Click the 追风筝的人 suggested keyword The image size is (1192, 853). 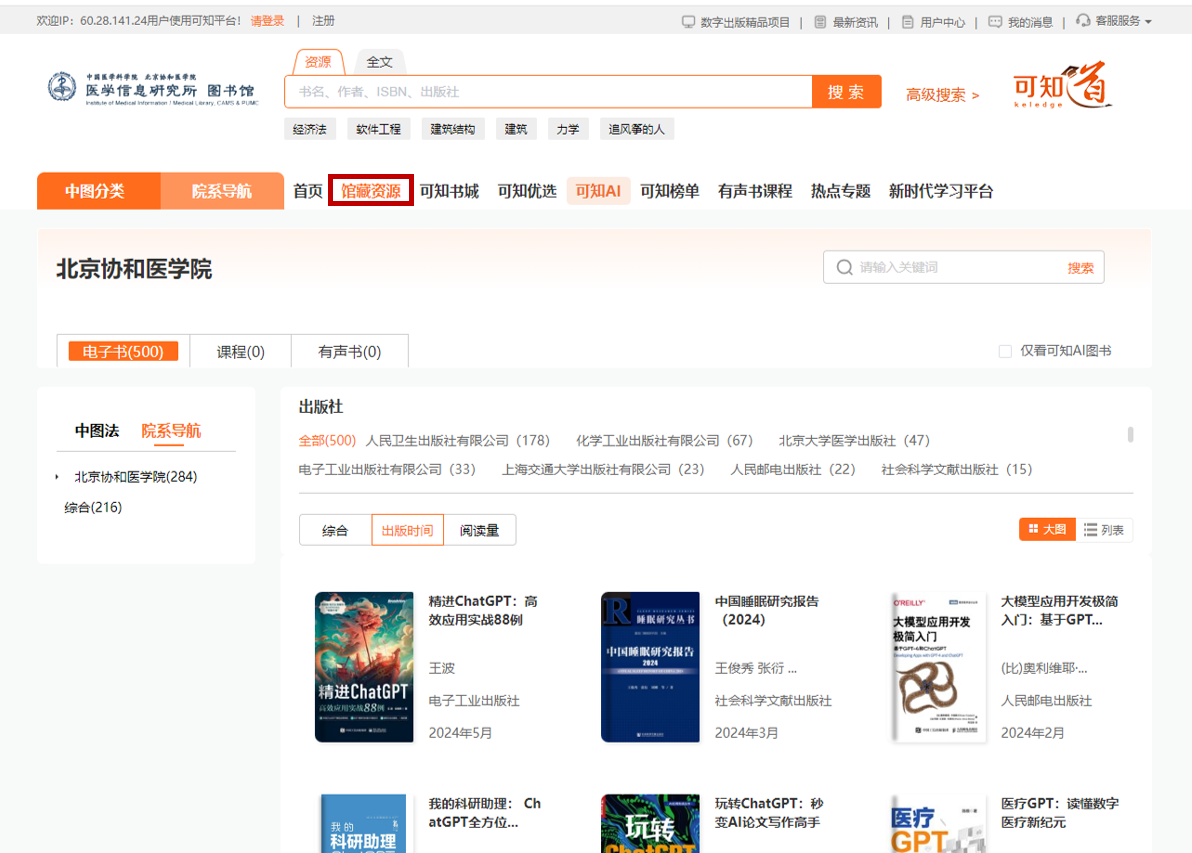[x=637, y=129]
